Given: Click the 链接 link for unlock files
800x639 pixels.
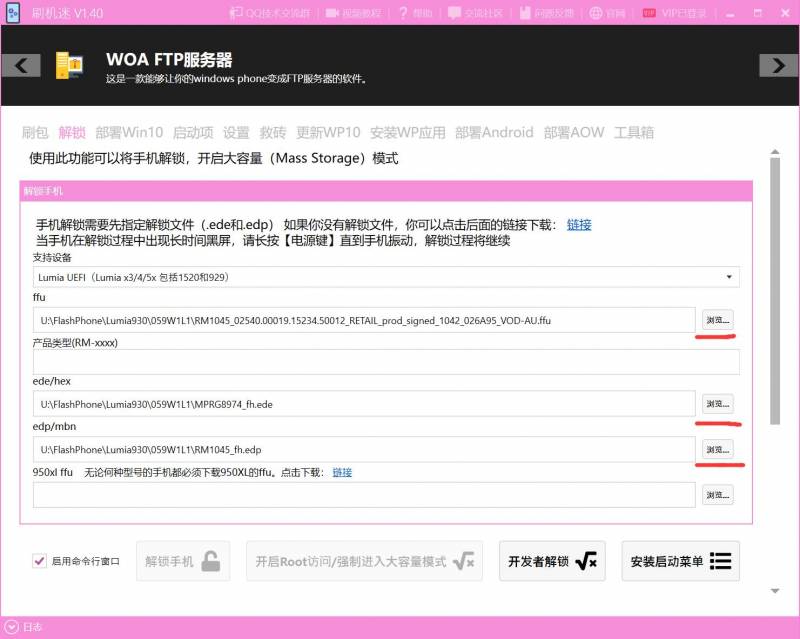Looking at the screenshot, I should pyautogui.click(x=579, y=225).
